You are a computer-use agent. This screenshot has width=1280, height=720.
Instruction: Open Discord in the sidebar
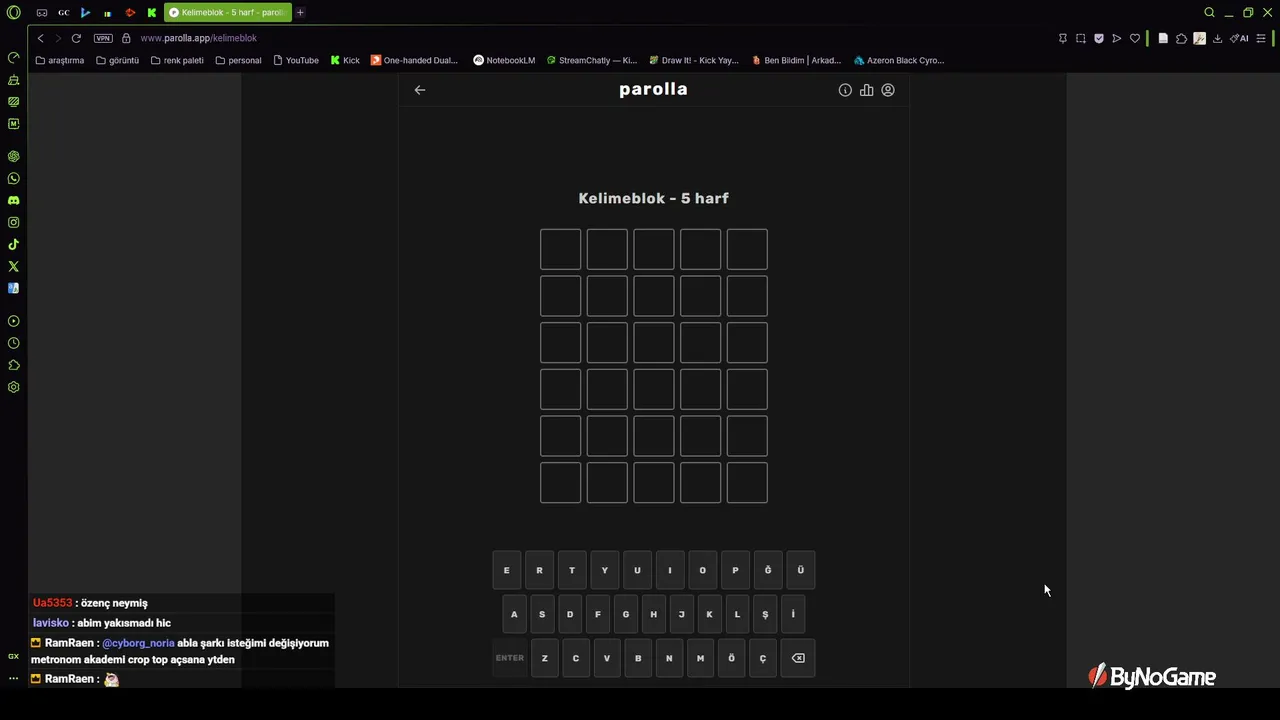pyautogui.click(x=14, y=200)
